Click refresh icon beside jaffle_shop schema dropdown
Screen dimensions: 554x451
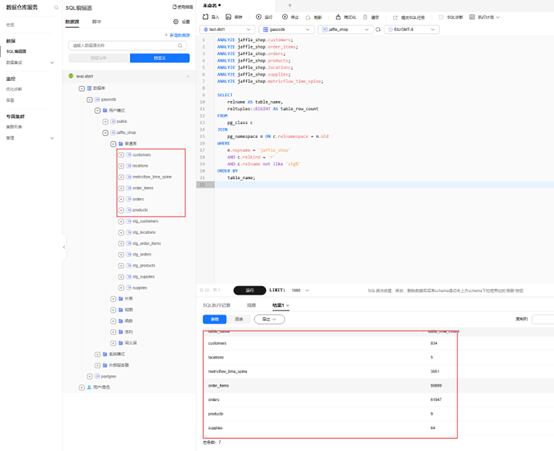click(378, 30)
